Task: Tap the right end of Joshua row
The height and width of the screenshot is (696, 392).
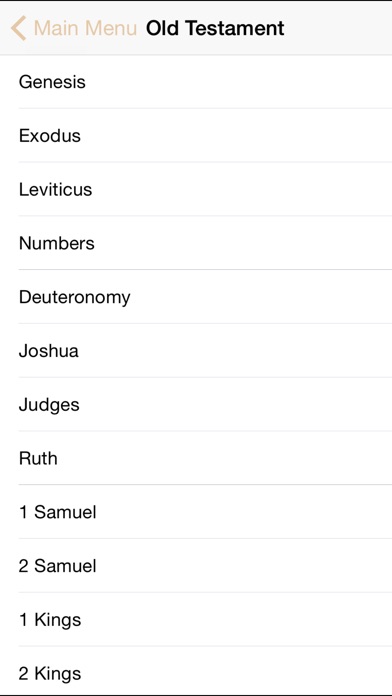Action: 346,351
